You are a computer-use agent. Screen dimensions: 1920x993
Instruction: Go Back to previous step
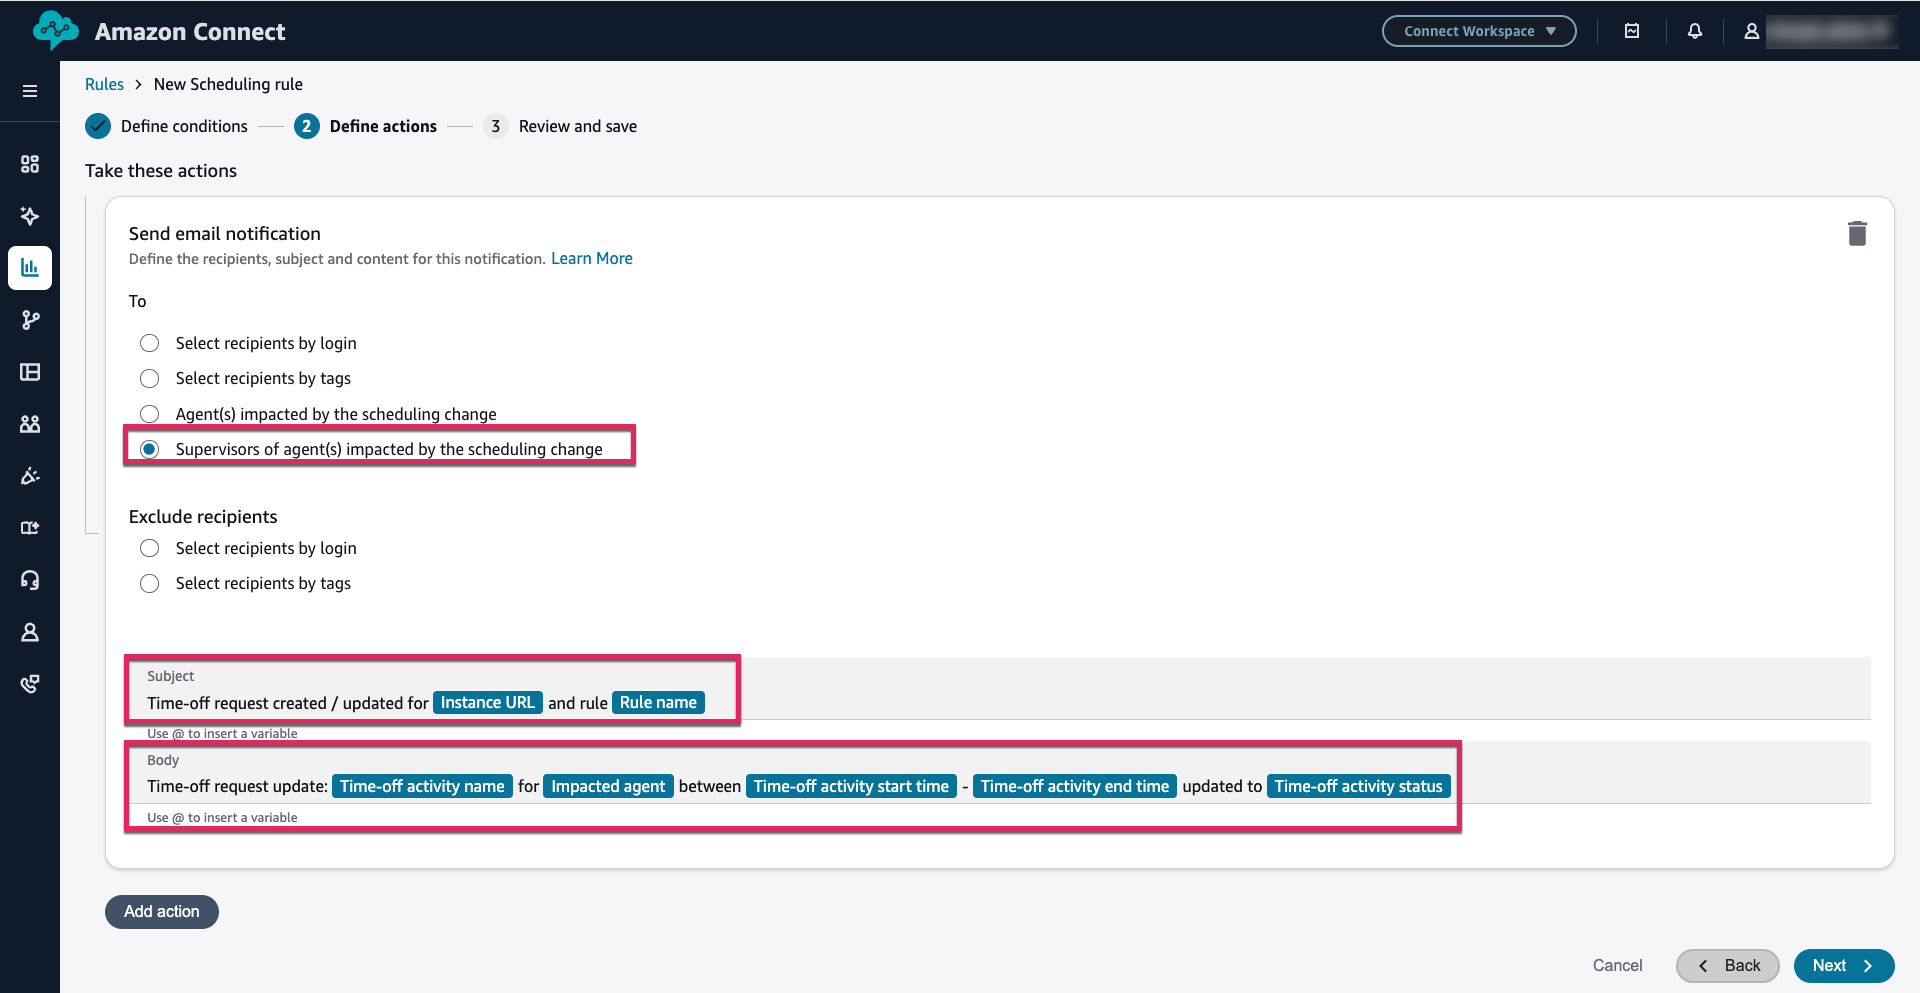1728,966
